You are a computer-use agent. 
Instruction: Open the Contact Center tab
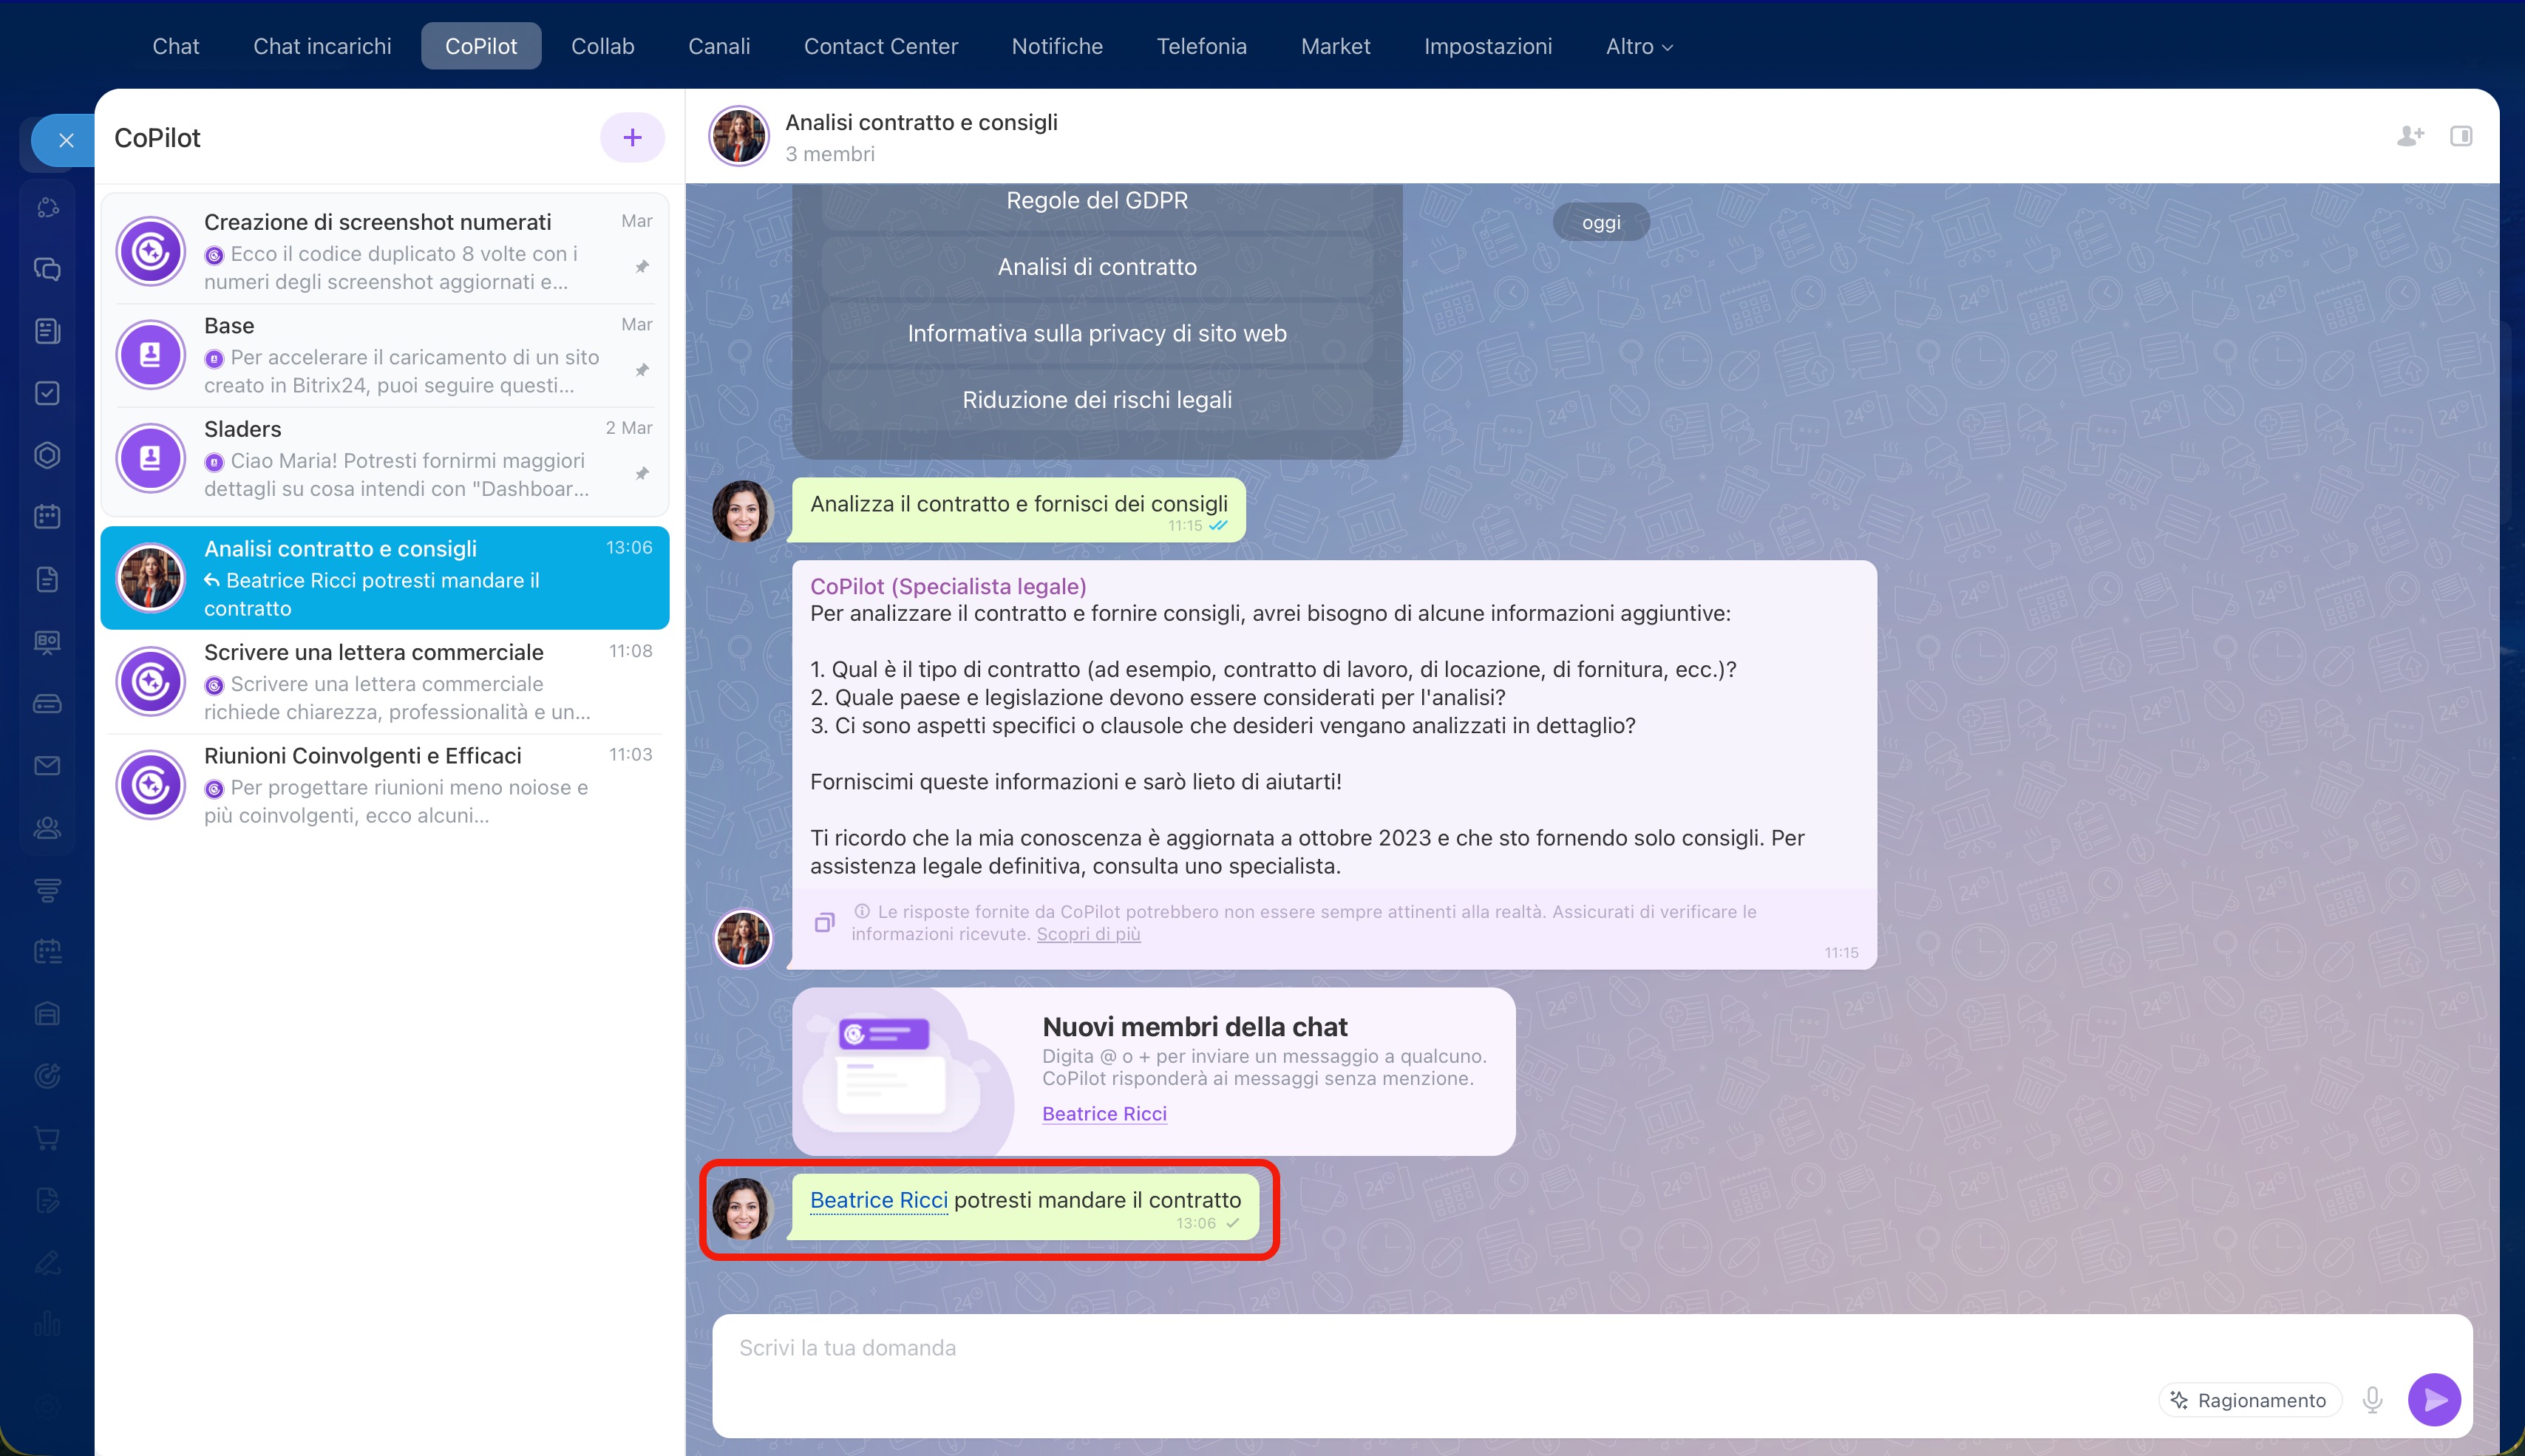click(x=880, y=46)
